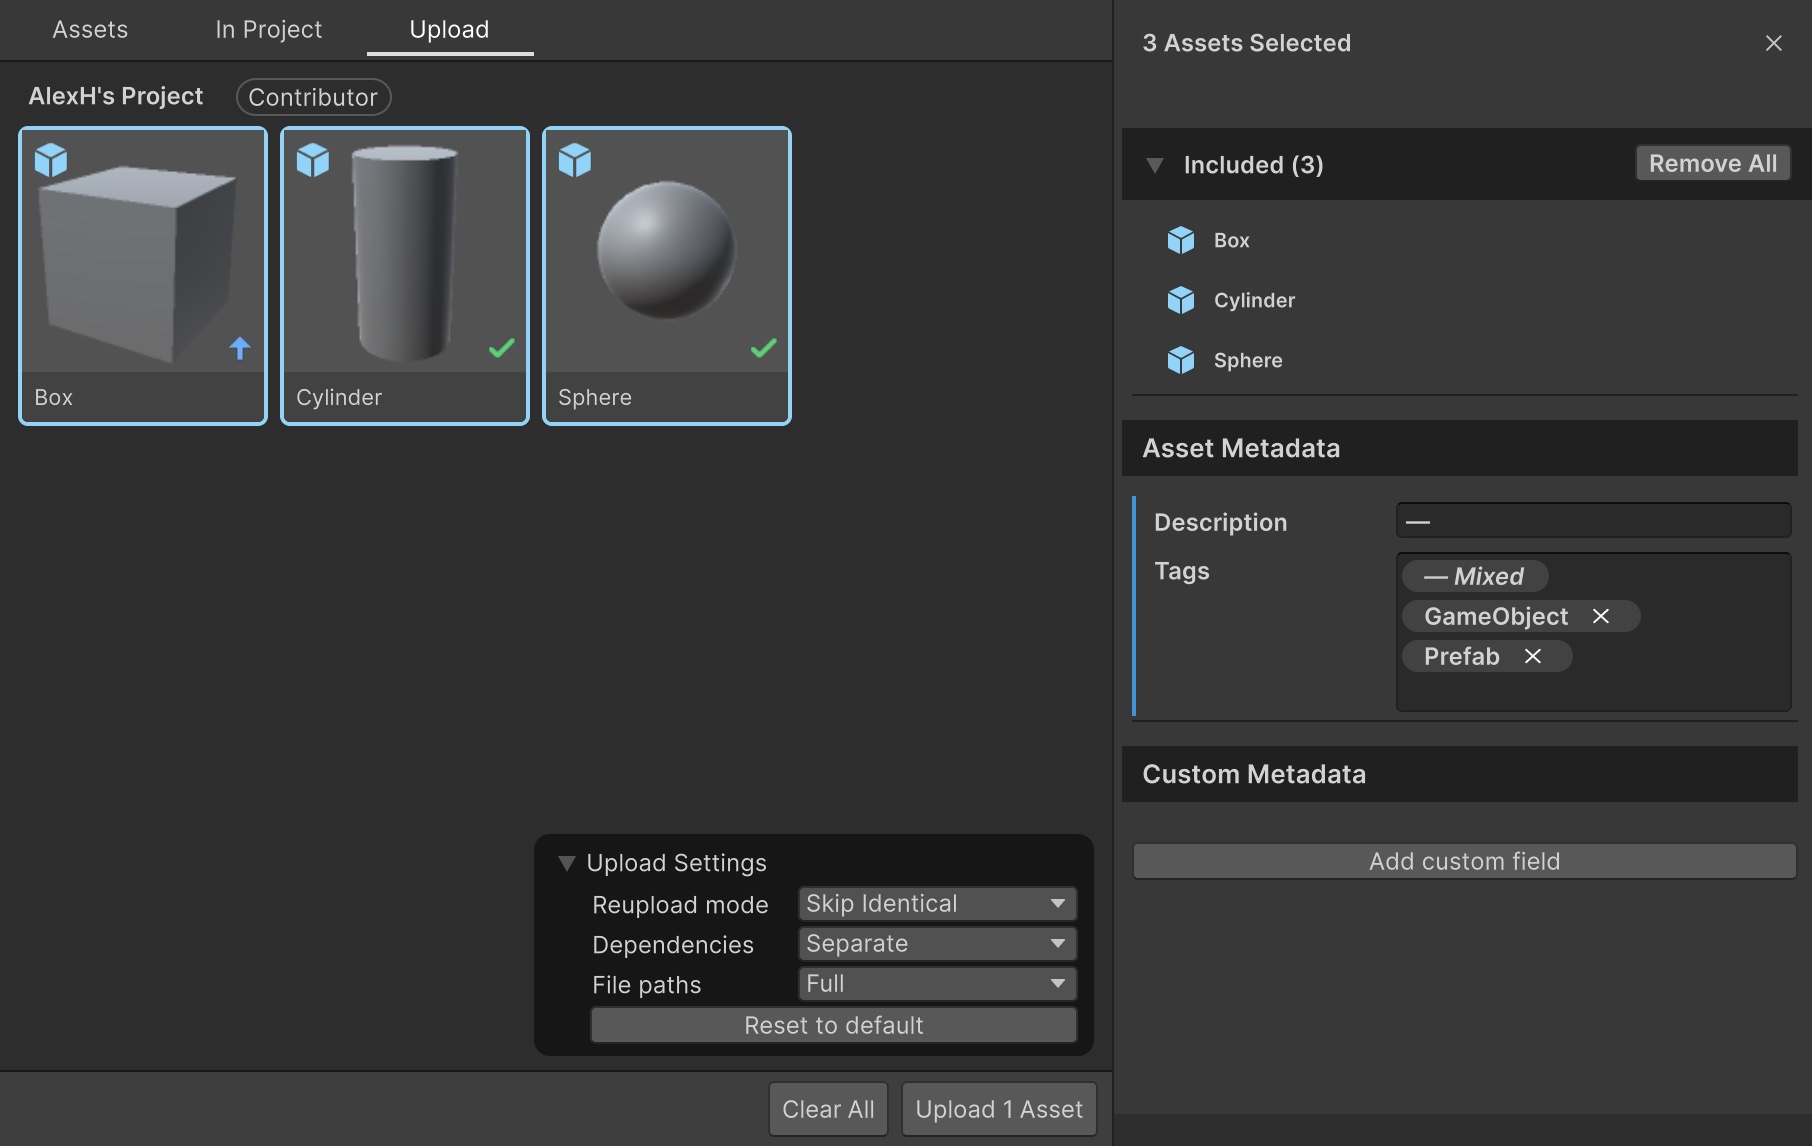Click the Description input field

tap(1592, 521)
